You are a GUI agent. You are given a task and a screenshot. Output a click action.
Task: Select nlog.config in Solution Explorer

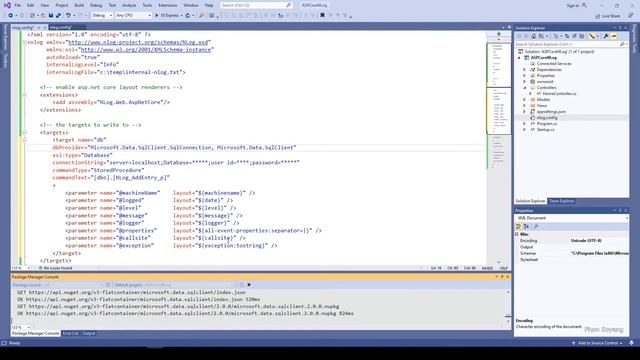[547, 118]
